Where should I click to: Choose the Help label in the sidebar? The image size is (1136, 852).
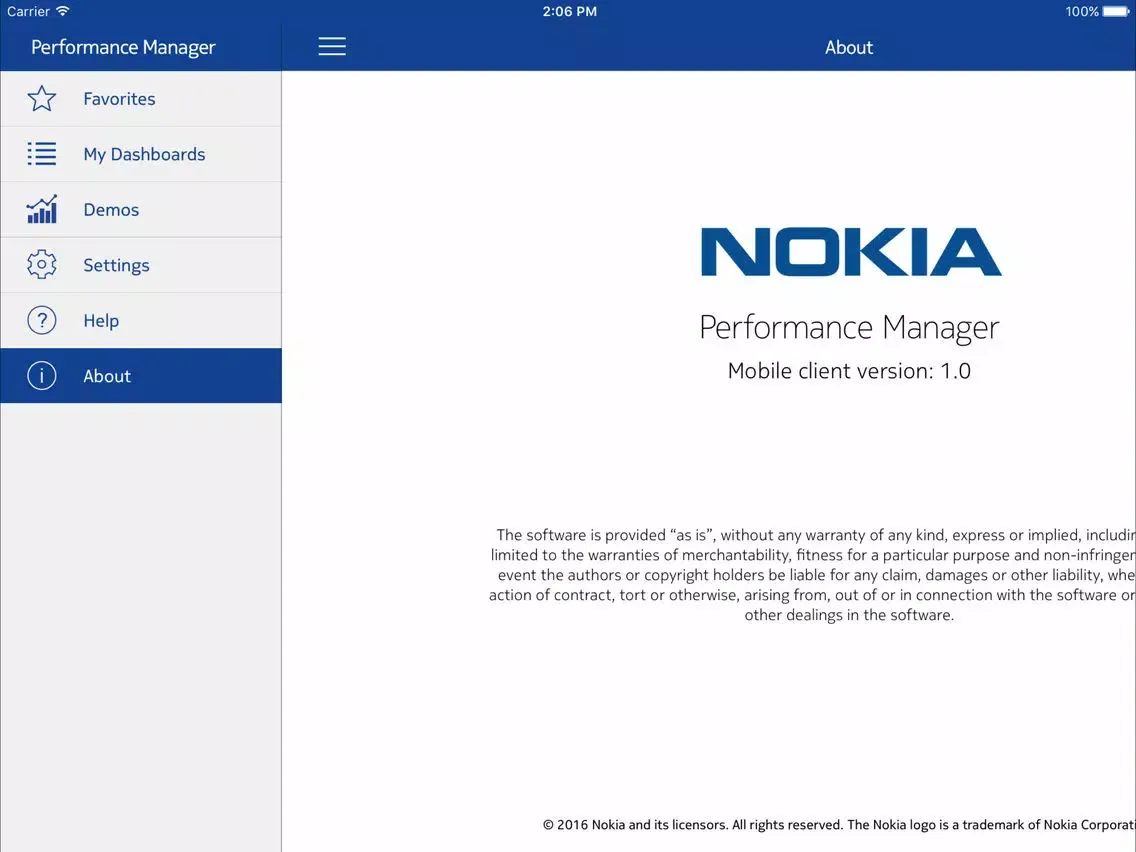coord(101,321)
